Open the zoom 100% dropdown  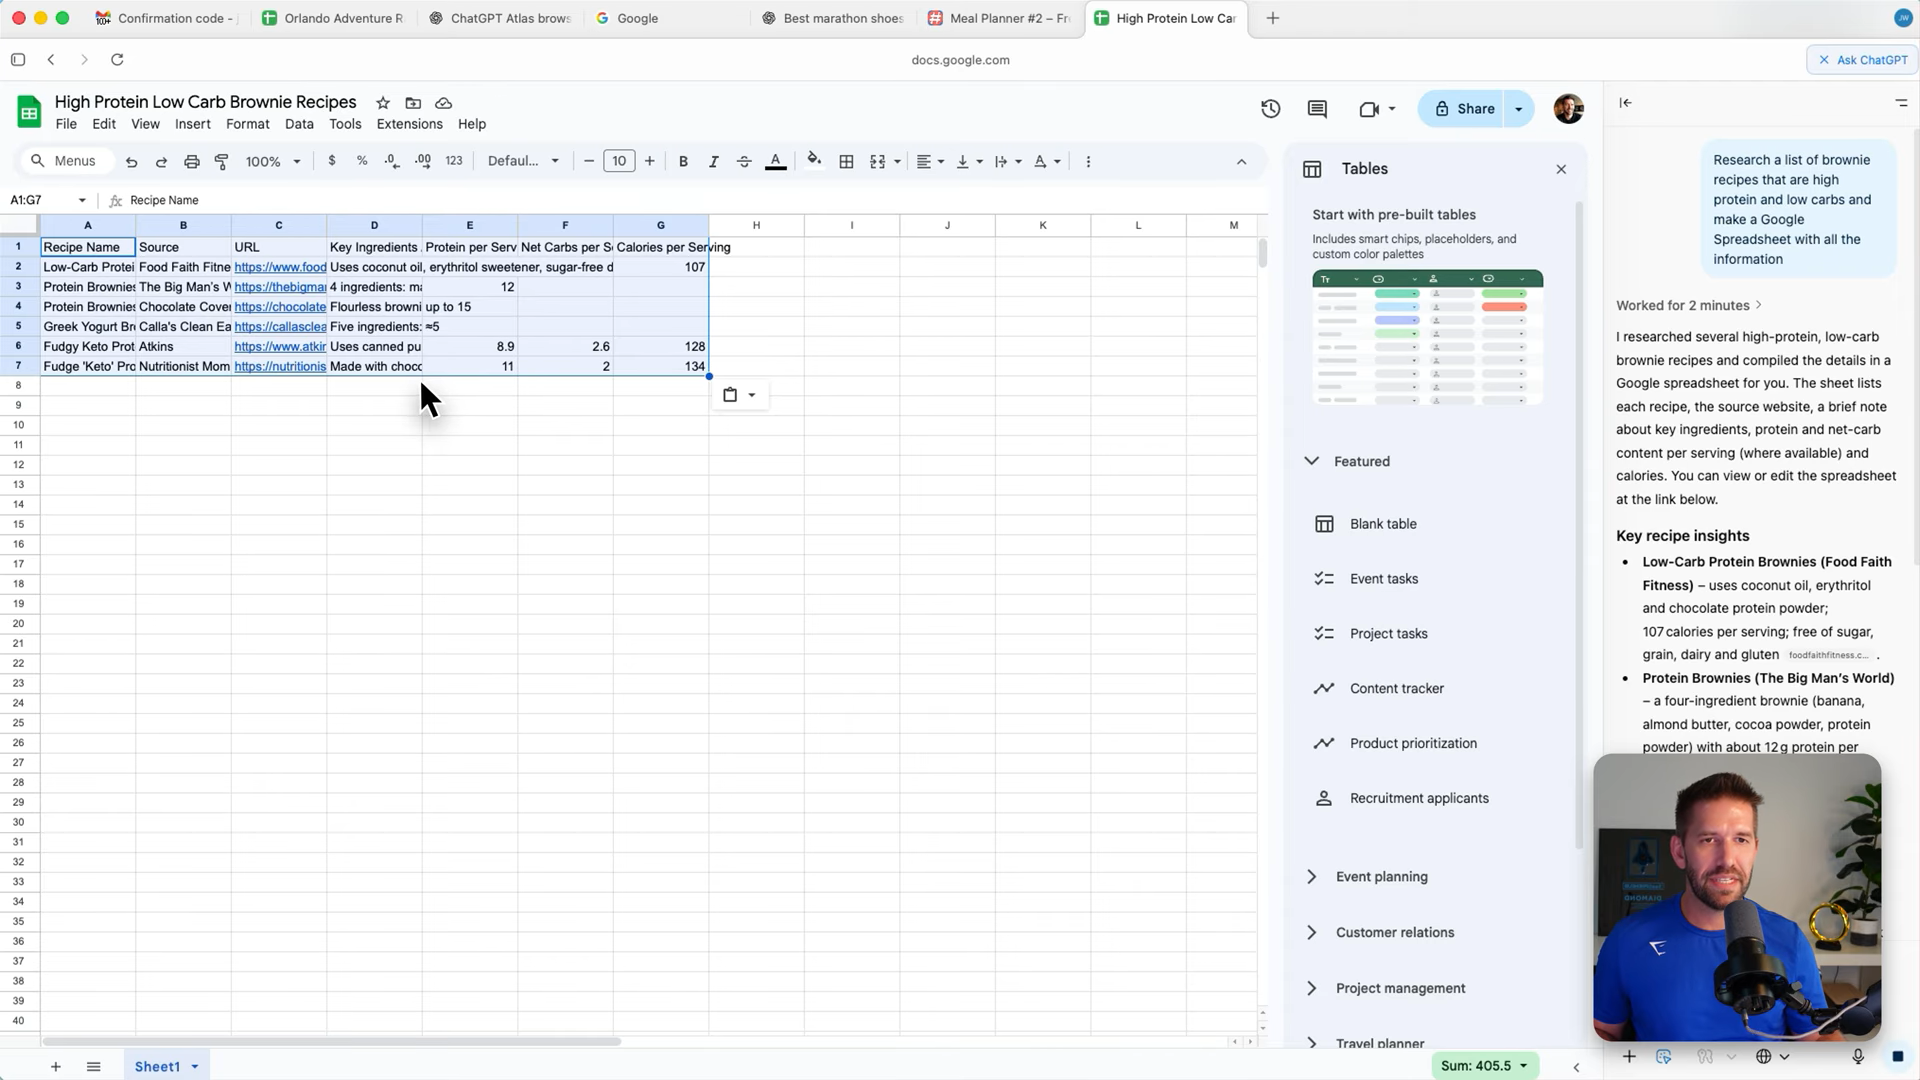(x=273, y=161)
